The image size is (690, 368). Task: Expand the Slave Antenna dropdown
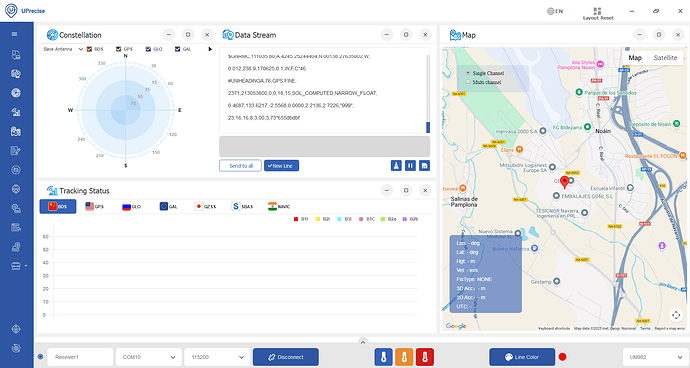(x=62, y=49)
